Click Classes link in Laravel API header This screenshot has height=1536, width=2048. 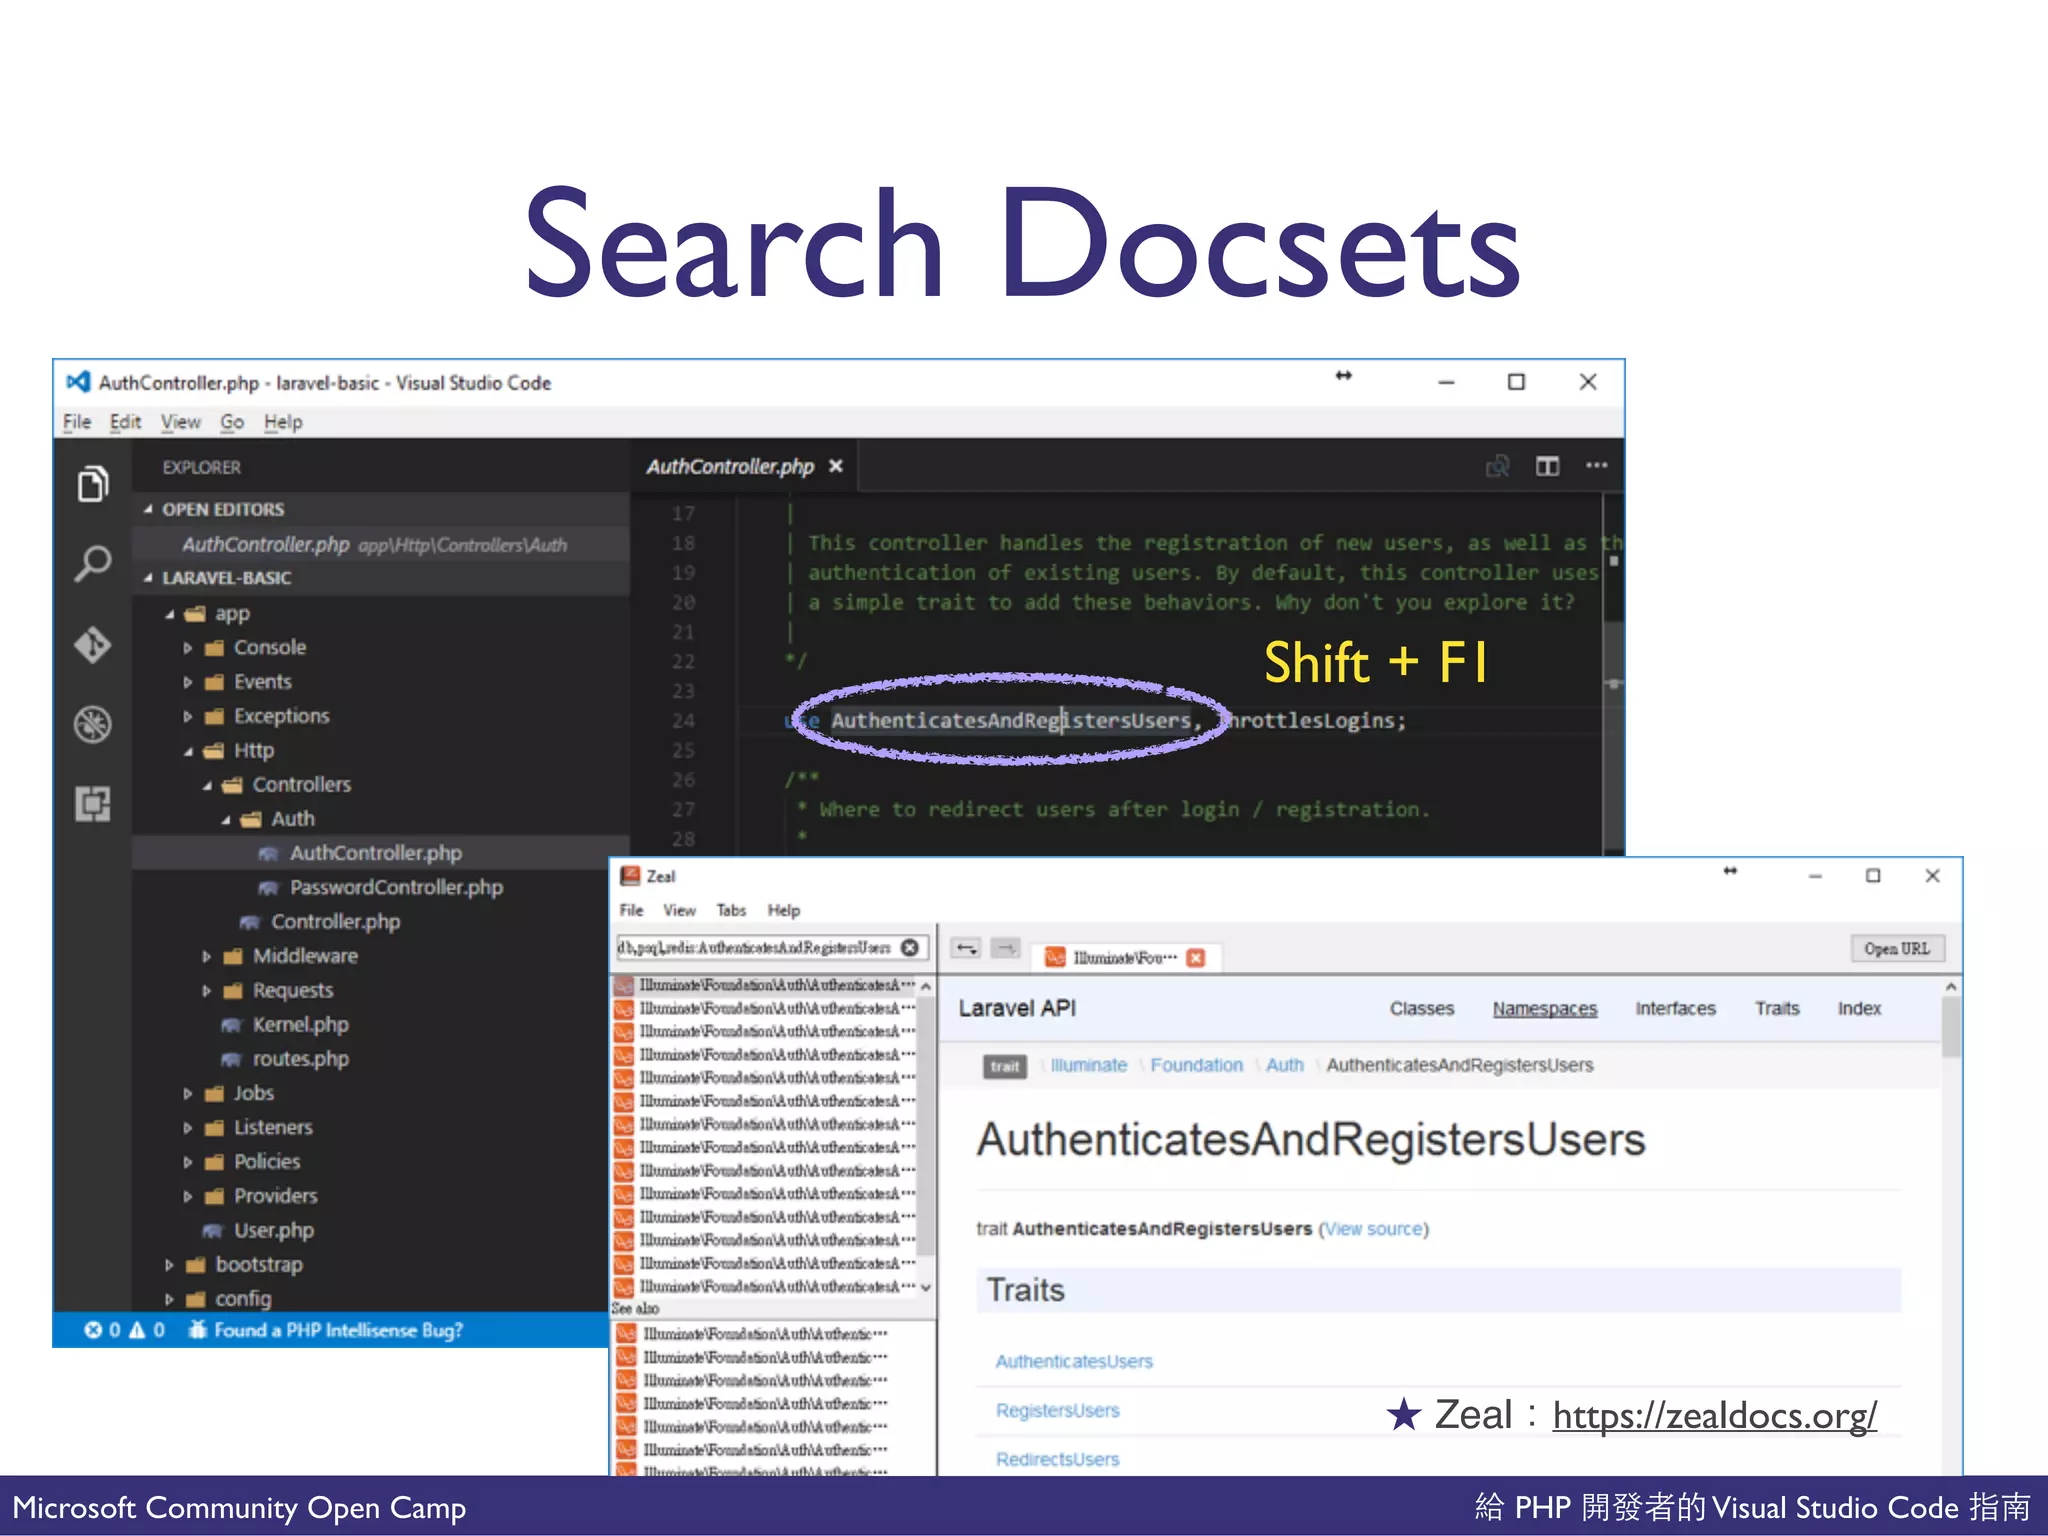[1421, 1008]
